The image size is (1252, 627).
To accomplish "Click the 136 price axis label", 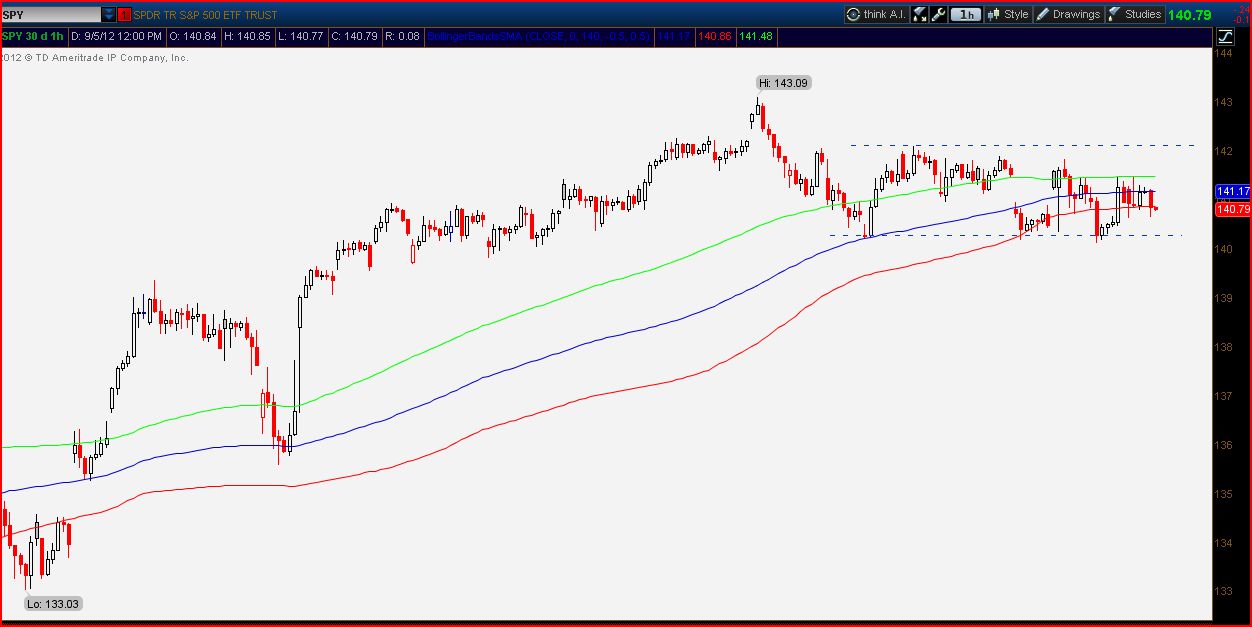I will (x=1222, y=445).
